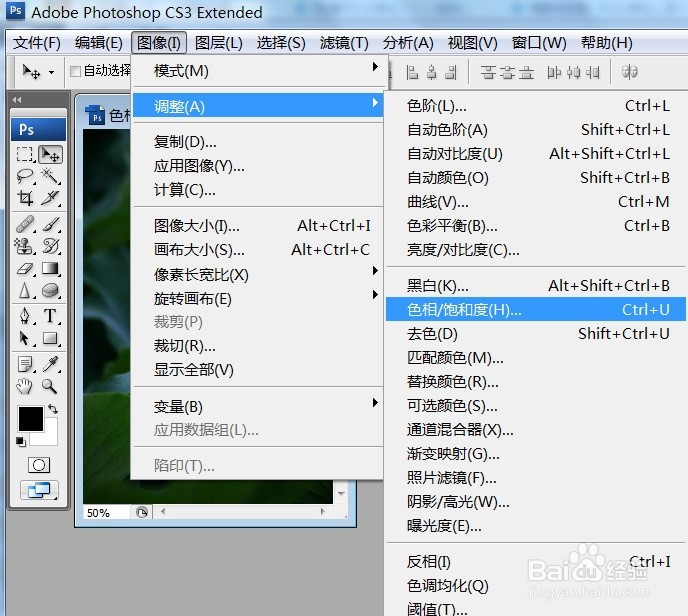Choose 曲线(V)... adjustment
The height and width of the screenshot is (616, 688).
point(536,202)
